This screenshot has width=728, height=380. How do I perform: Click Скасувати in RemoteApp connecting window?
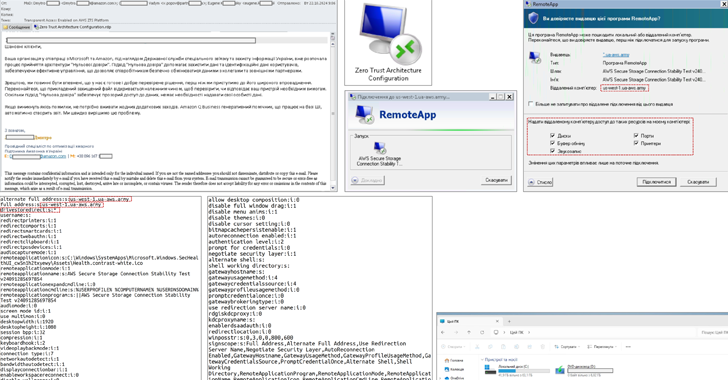[x=496, y=180]
